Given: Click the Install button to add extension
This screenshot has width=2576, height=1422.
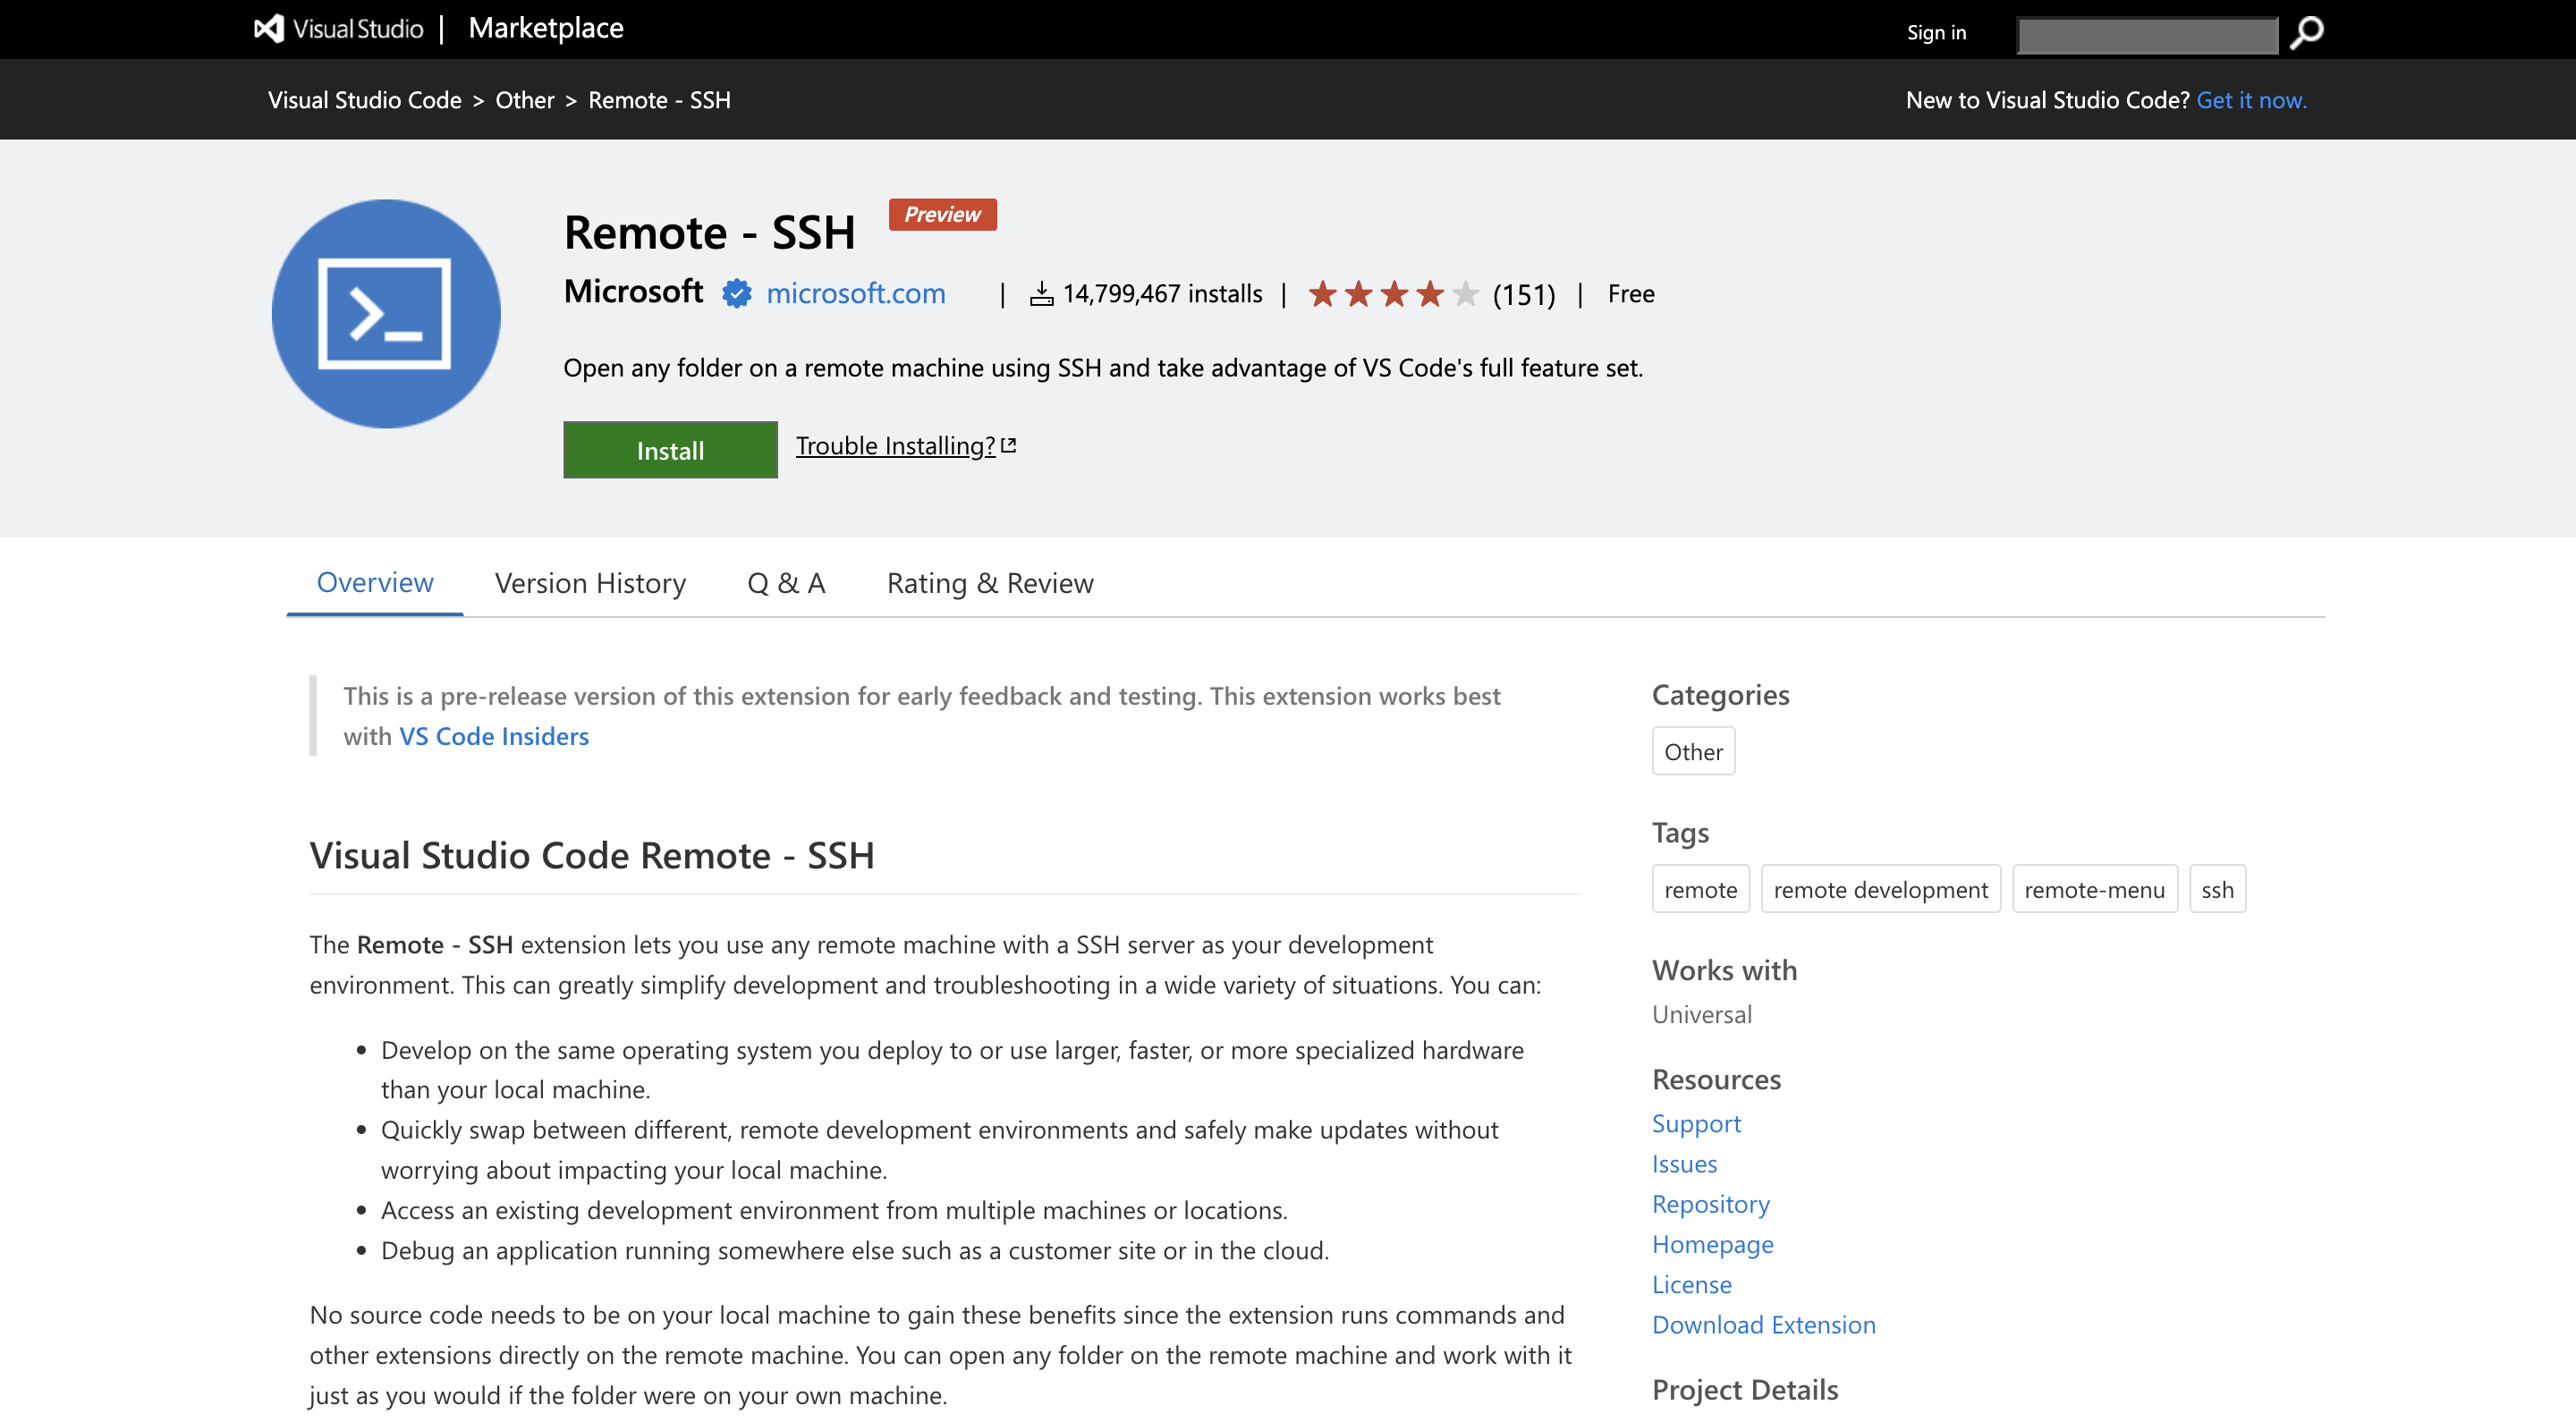Looking at the screenshot, I should [669, 448].
